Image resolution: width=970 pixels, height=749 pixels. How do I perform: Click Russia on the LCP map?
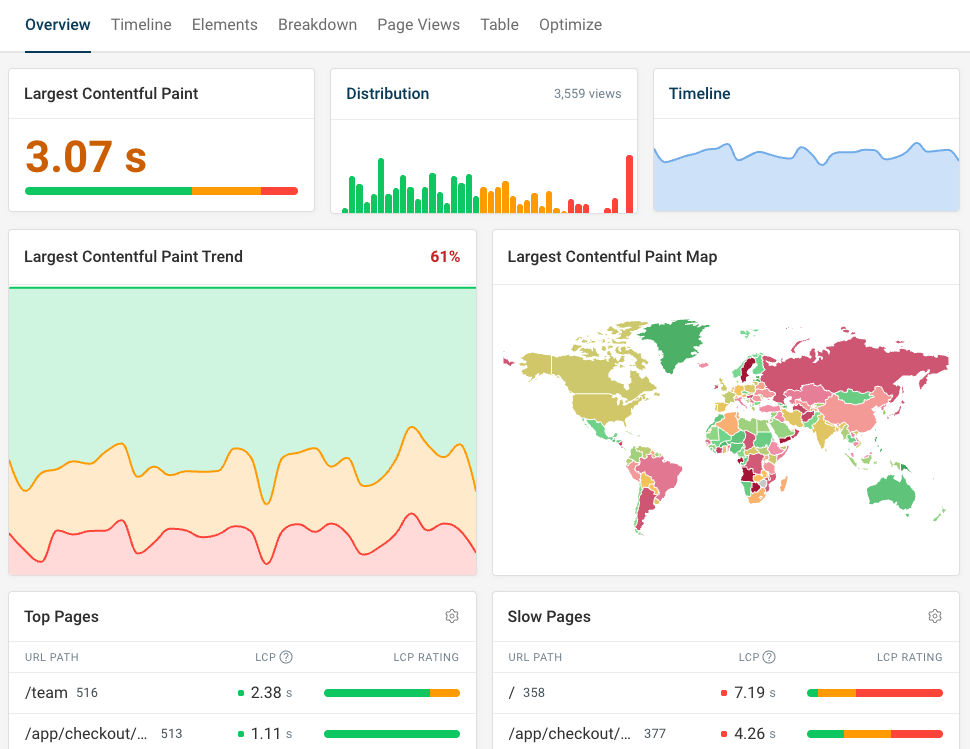854,367
